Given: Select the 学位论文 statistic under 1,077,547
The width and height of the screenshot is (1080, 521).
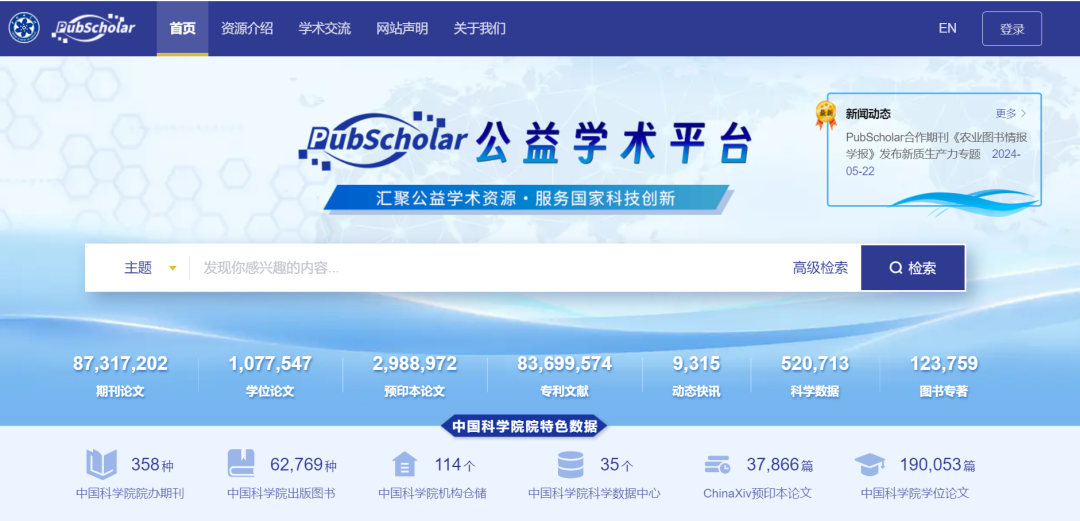Looking at the screenshot, I should [x=270, y=391].
